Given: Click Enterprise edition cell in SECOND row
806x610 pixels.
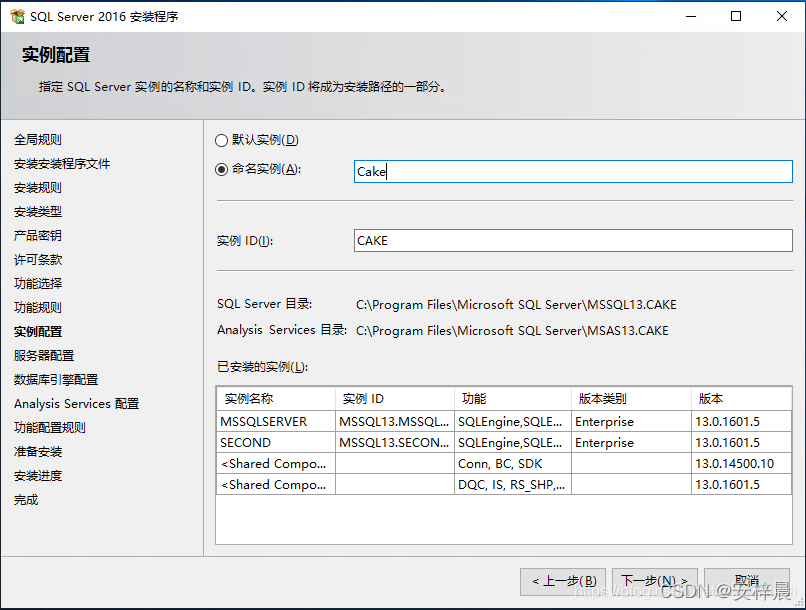Looking at the screenshot, I should click(631, 442).
